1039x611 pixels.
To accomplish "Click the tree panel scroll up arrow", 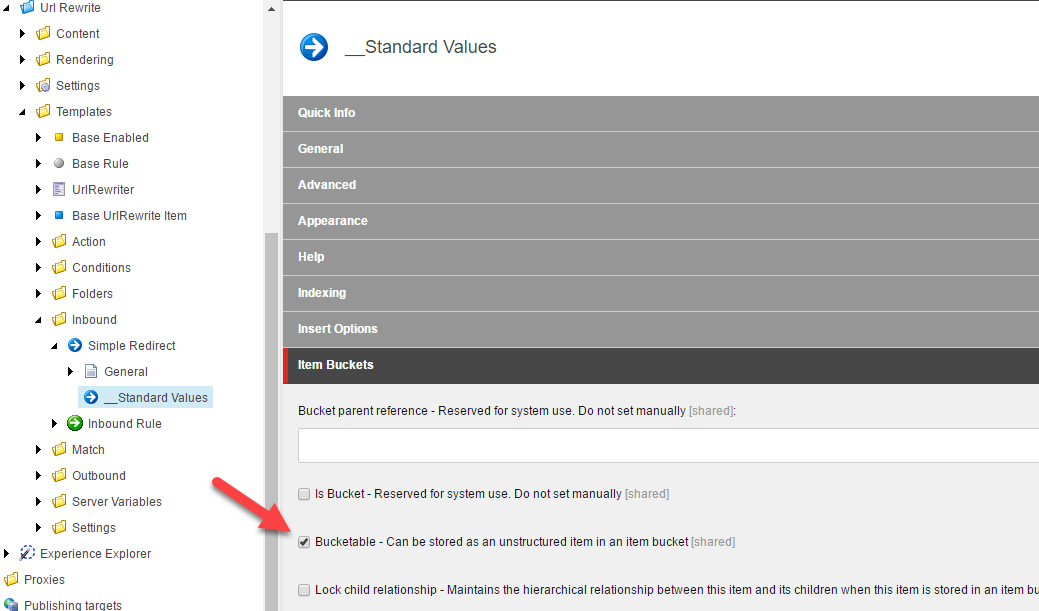I will (271, 9).
